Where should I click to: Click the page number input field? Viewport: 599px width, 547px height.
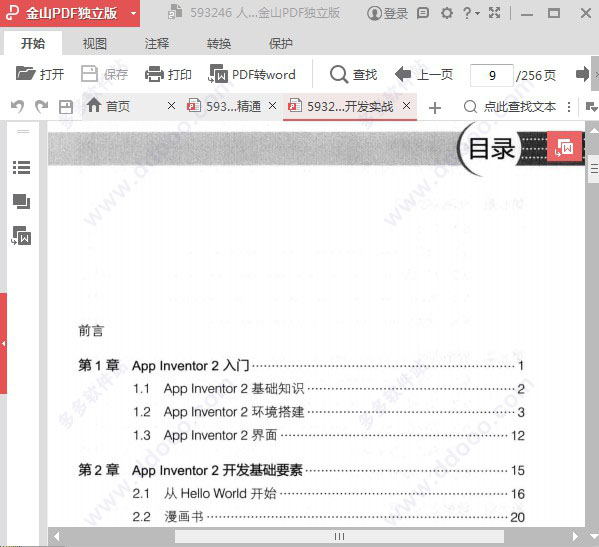492,75
